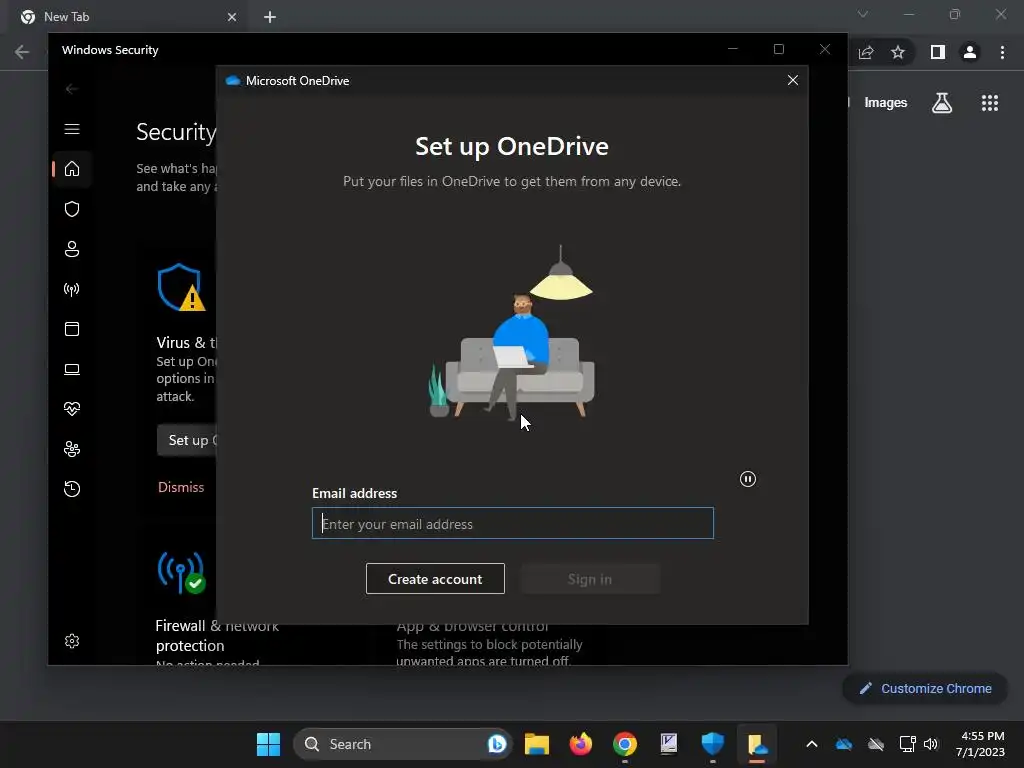
Task: Click the Virus & threat warning shield icon
Action: [181, 287]
